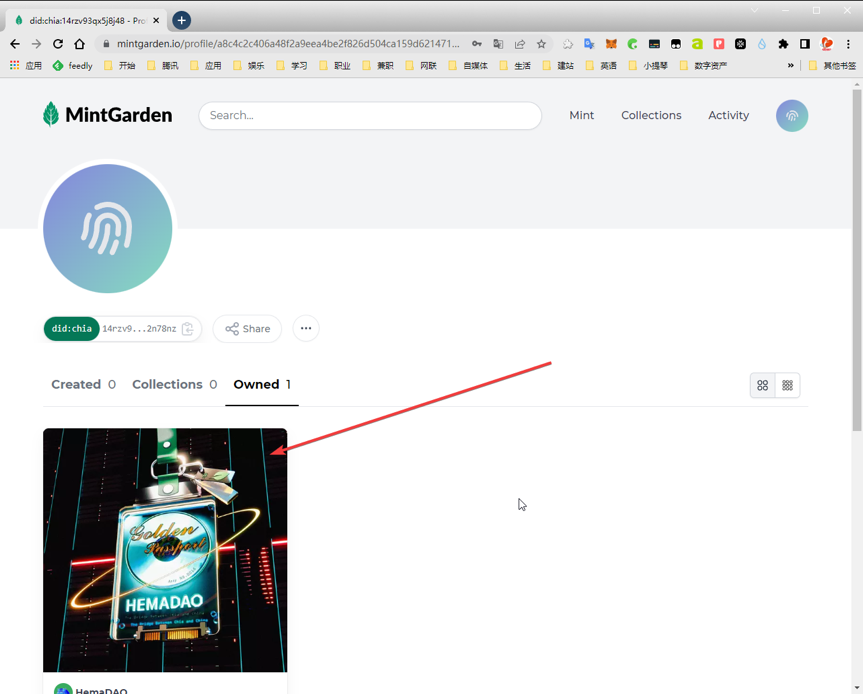Open the profile avatar menu at top right
The width and height of the screenshot is (863, 694).
(791, 116)
